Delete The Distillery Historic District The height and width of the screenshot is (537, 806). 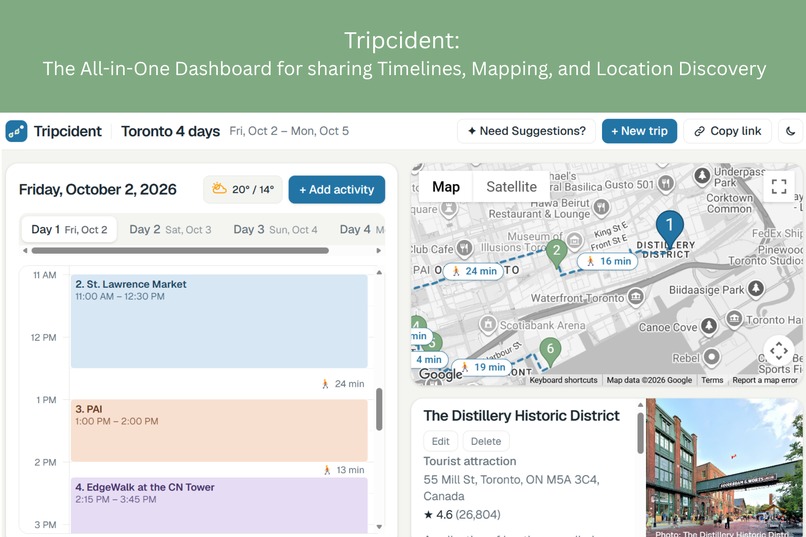[486, 441]
